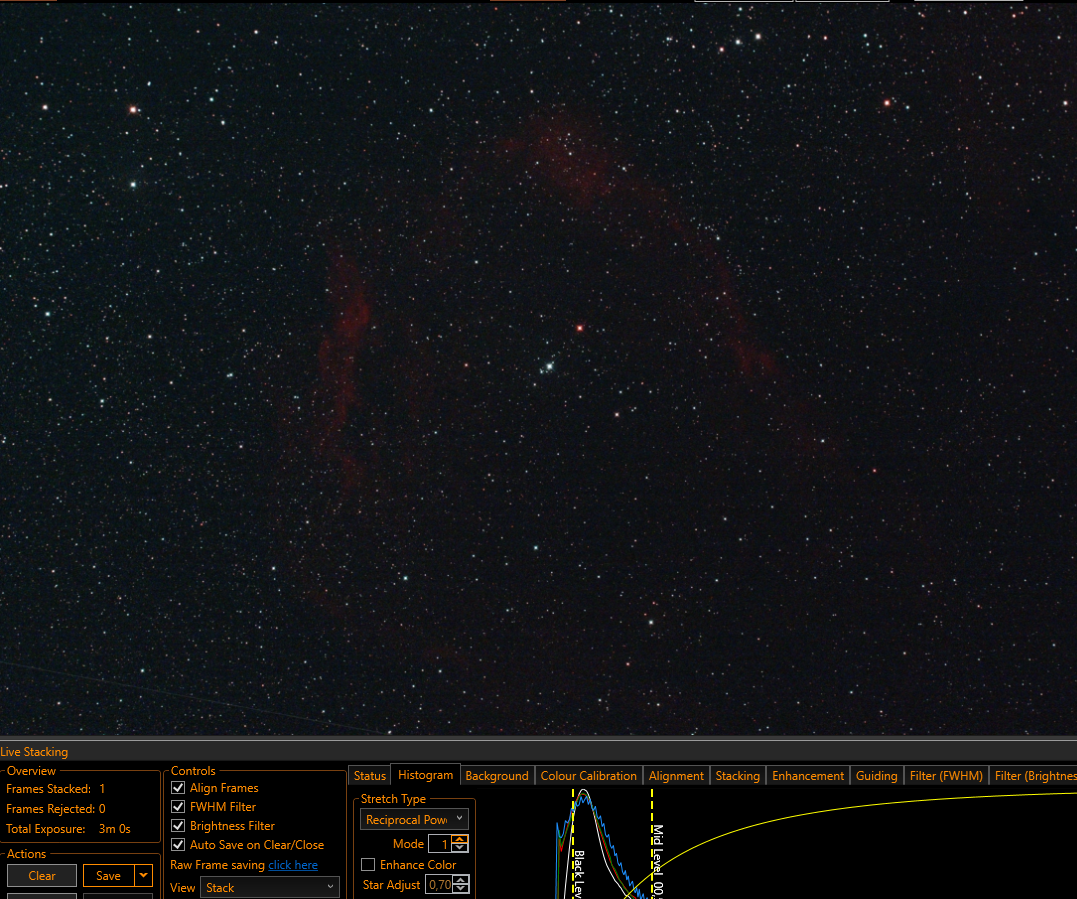
Task: Expand the Stretch Type dropdown
Action: click(x=414, y=819)
